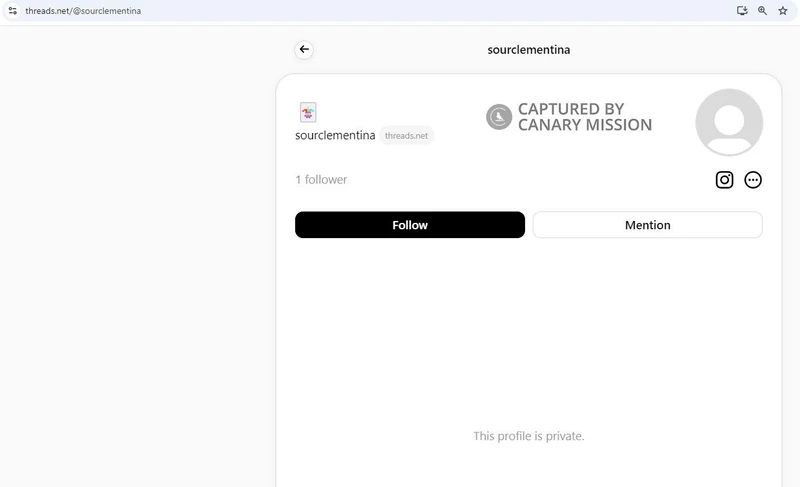Click the threads.net badge next to username
800x487 pixels.
click(406, 135)
